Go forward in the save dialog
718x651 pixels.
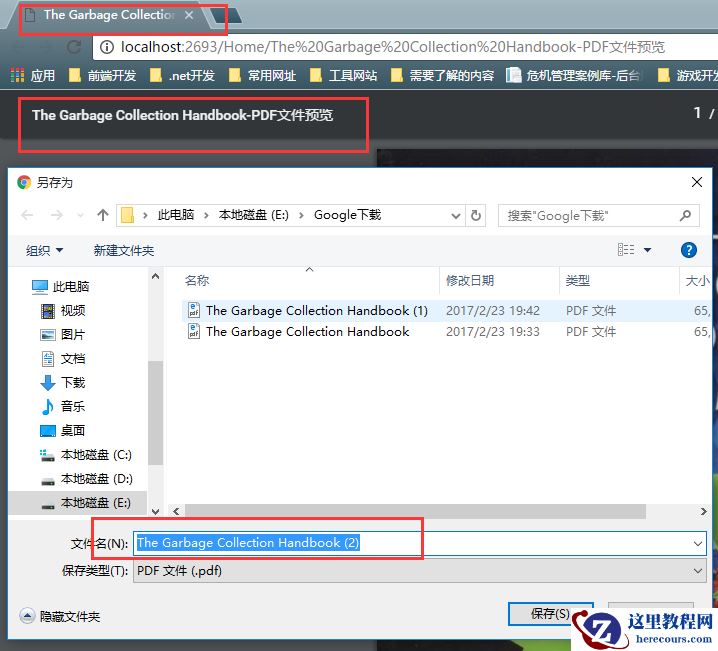click(x=57, y=215)
